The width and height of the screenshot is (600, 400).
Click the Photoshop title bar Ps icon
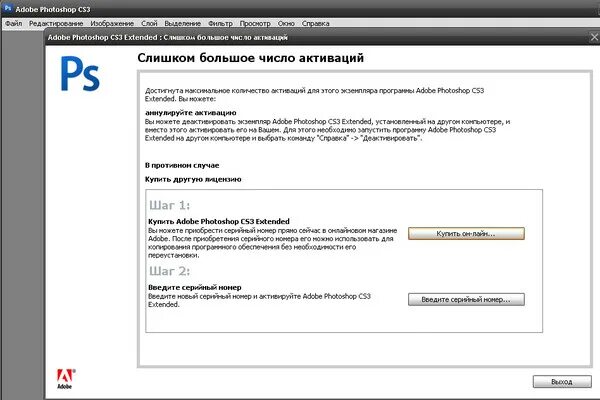pos(8,8)
